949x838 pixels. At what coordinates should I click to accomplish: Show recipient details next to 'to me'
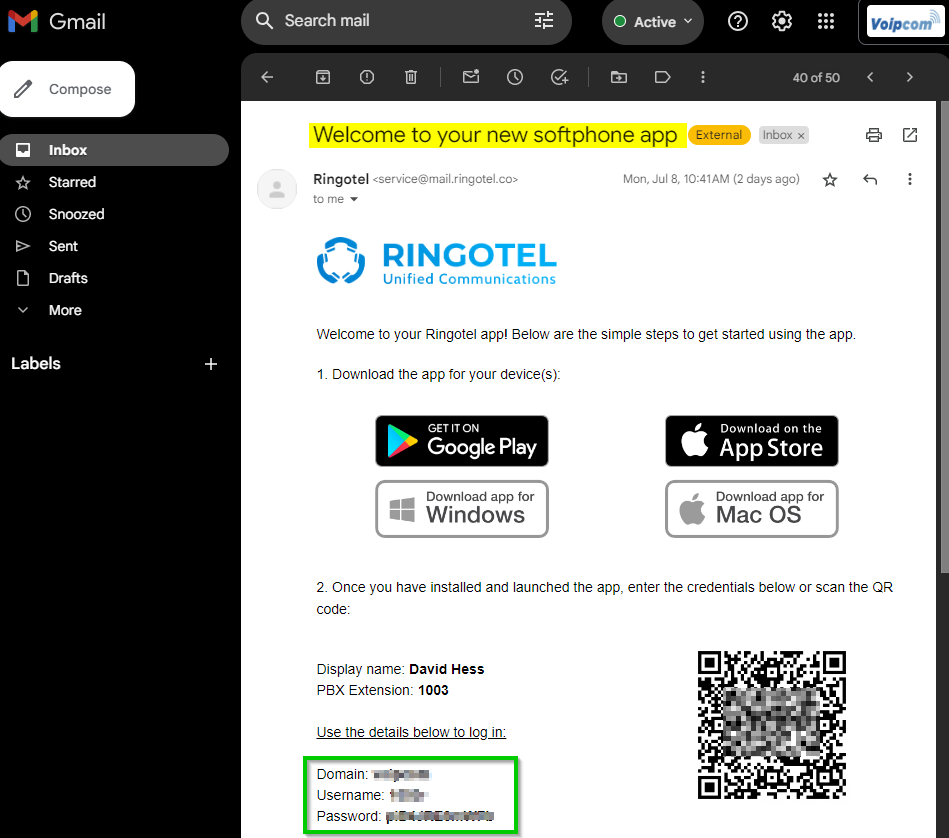tap(354, 199)
